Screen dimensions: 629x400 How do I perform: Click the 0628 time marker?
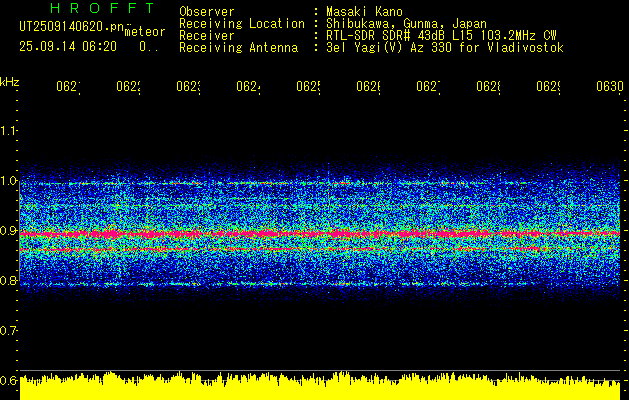pos(489,87)
